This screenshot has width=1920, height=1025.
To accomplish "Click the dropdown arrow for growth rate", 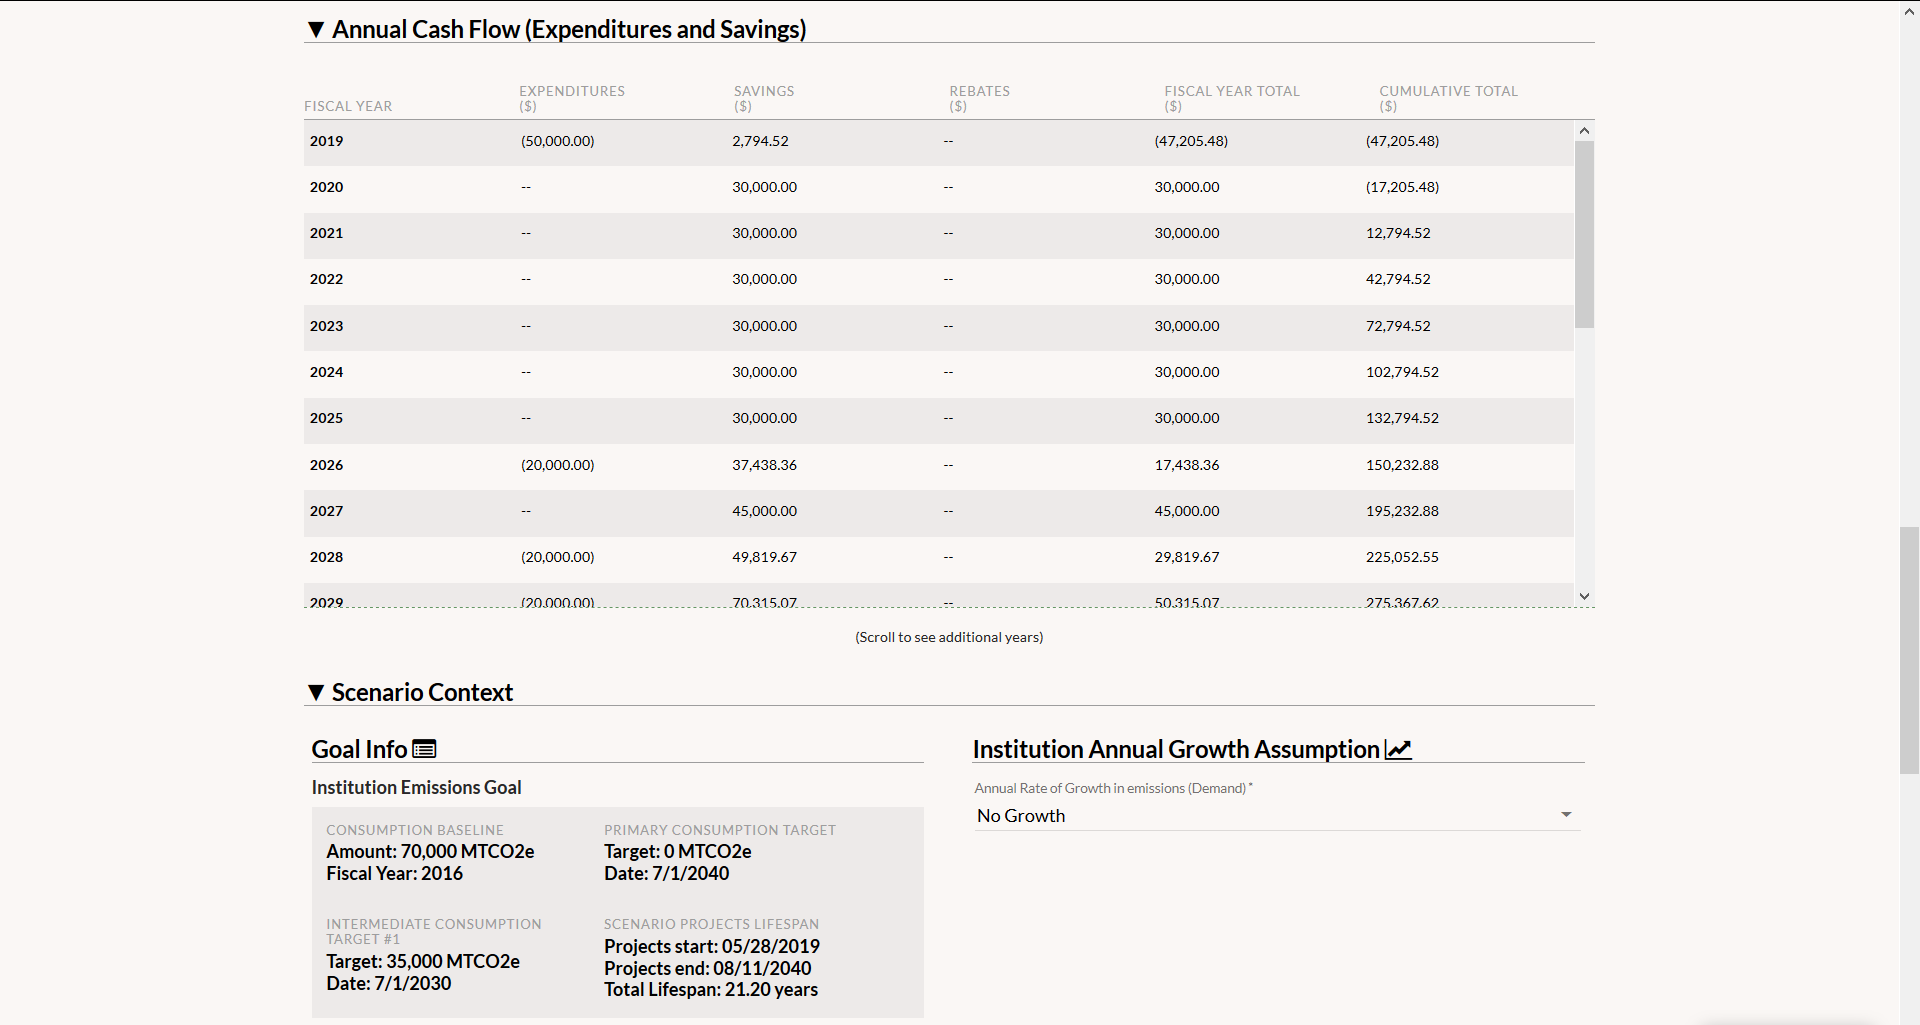I will click(x=1566, y=815).
